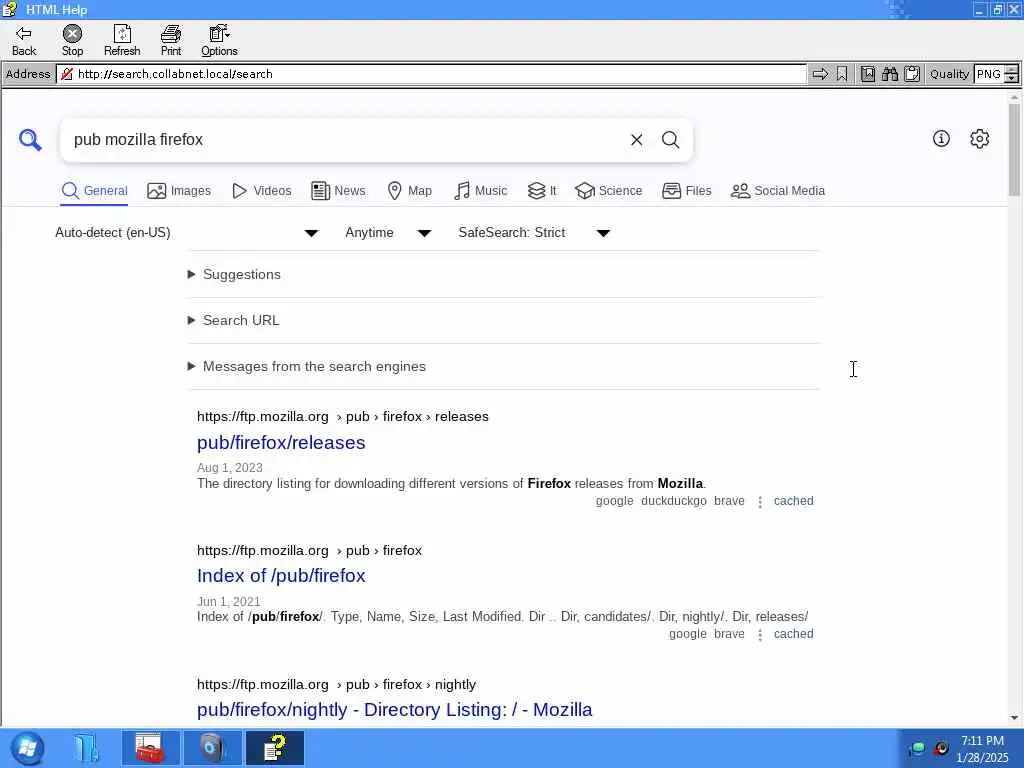Click google engine label on Index result
Viewport: 1024px width, 768px height.
click(x=688, y=633)
